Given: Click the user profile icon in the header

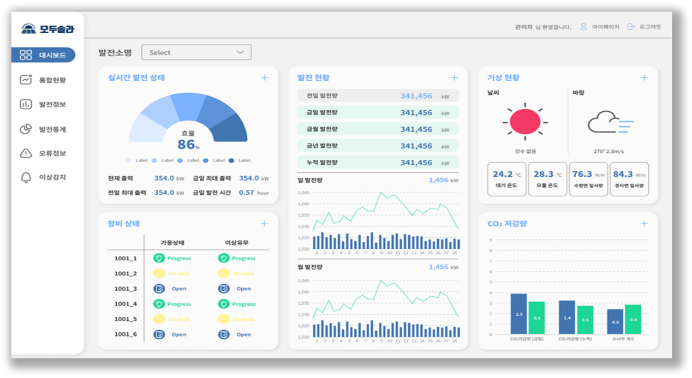Looking at the screenshot, I should pyautogui.click(x=583, y=27).
